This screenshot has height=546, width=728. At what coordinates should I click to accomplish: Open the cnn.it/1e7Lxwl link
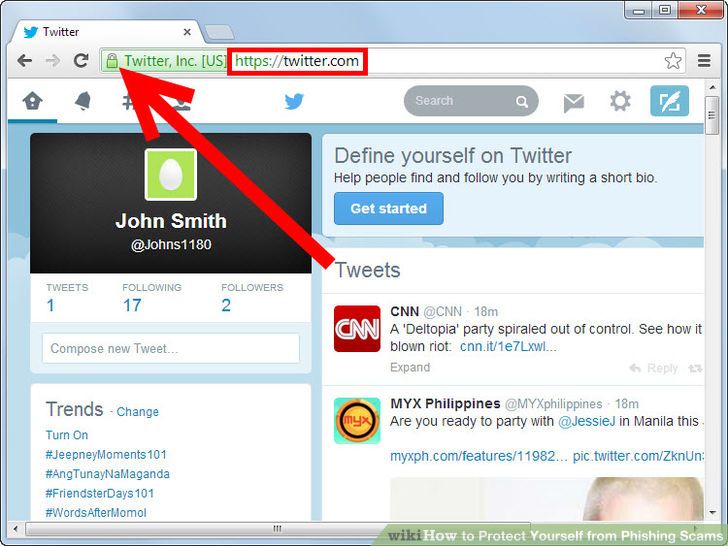pos(508,347)
